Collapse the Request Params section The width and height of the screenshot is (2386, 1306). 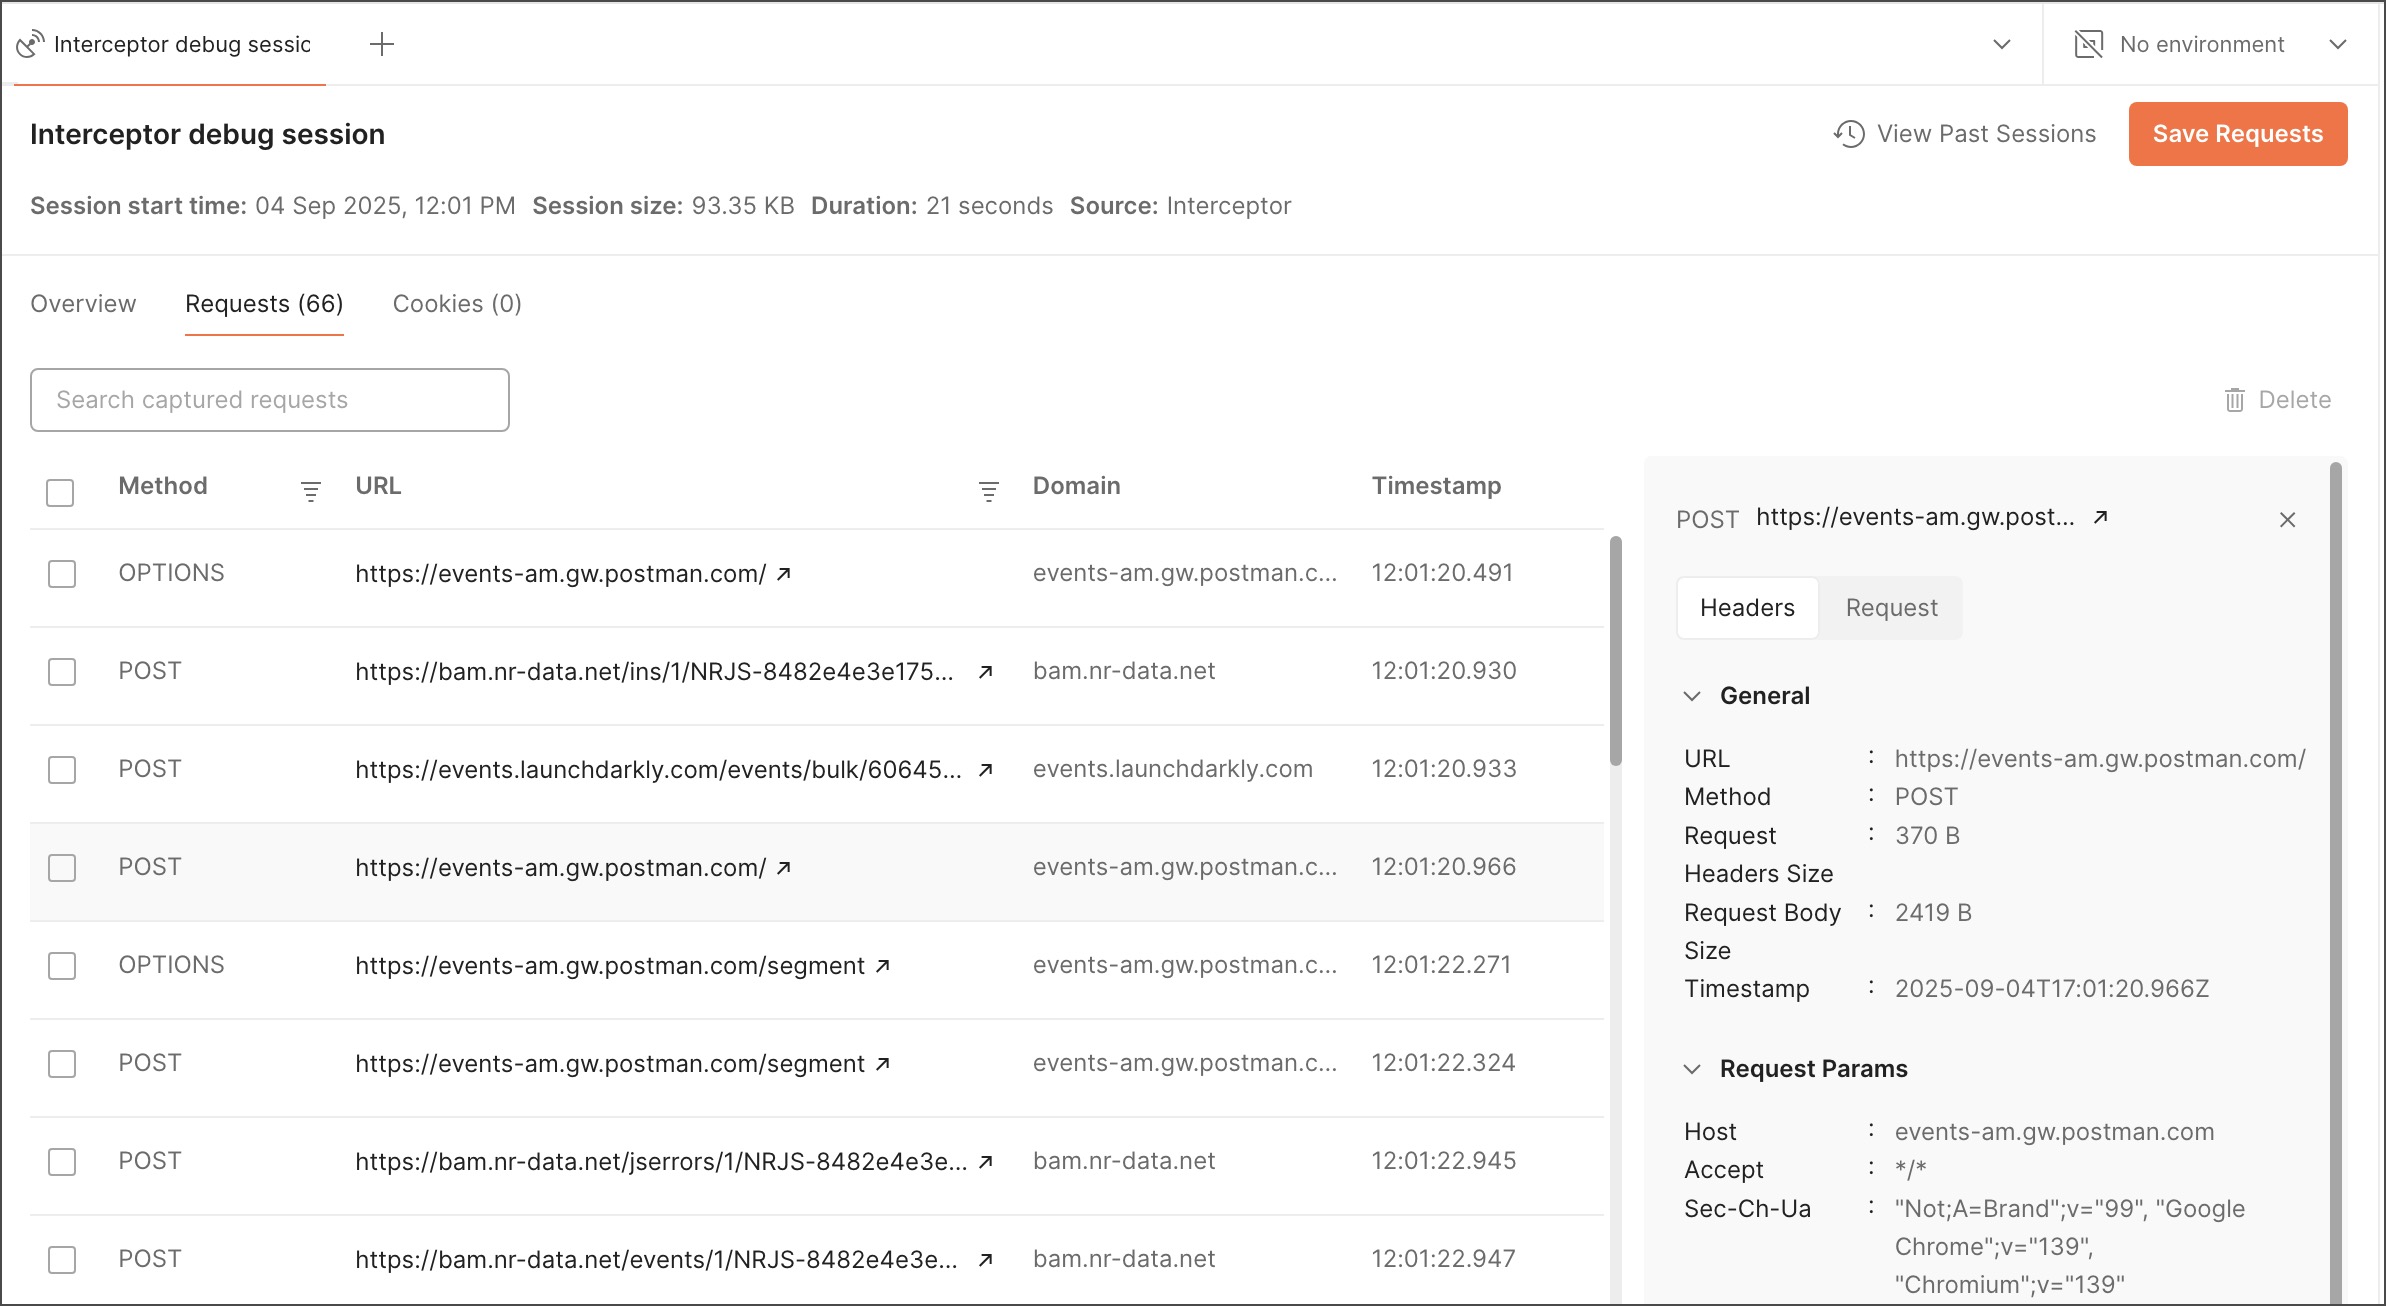[x=1692, y=1069]
